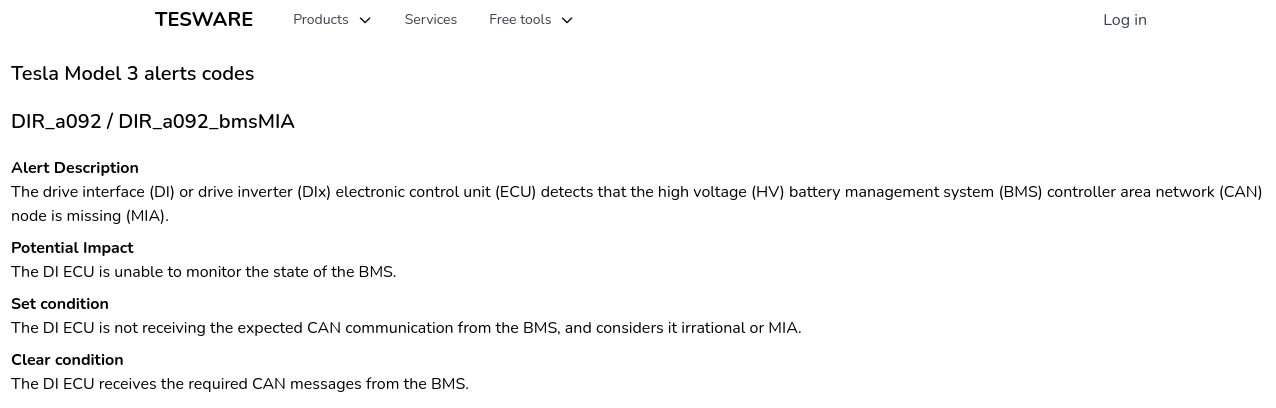
Task: Click the TESWARE logo
Action: [204, 20]
